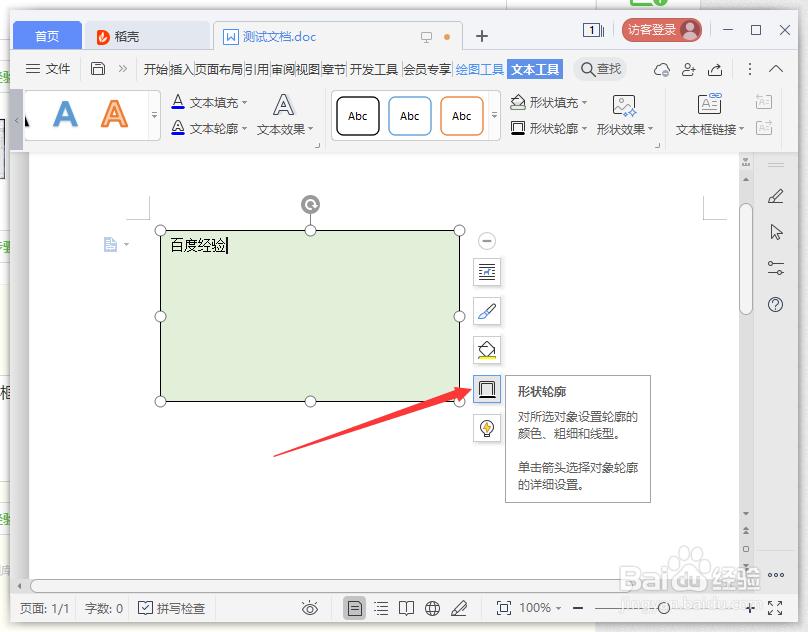The width and height of the screenshot is (808, 632).
Task: Toggle eye protection mode icon
Action: pos(310,608)
